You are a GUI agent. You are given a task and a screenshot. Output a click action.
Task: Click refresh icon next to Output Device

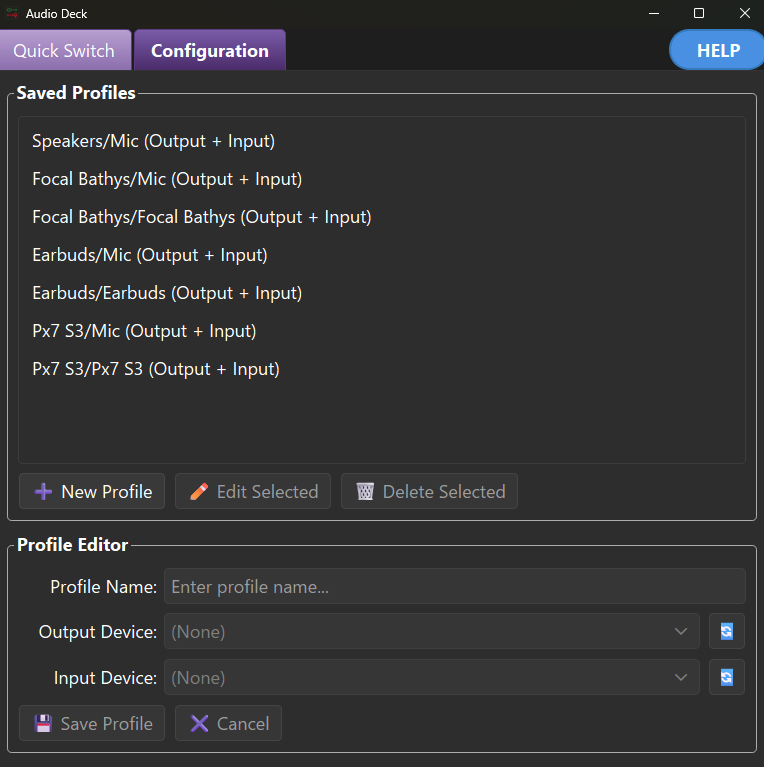pyautogui.click(x=727, y=631)
